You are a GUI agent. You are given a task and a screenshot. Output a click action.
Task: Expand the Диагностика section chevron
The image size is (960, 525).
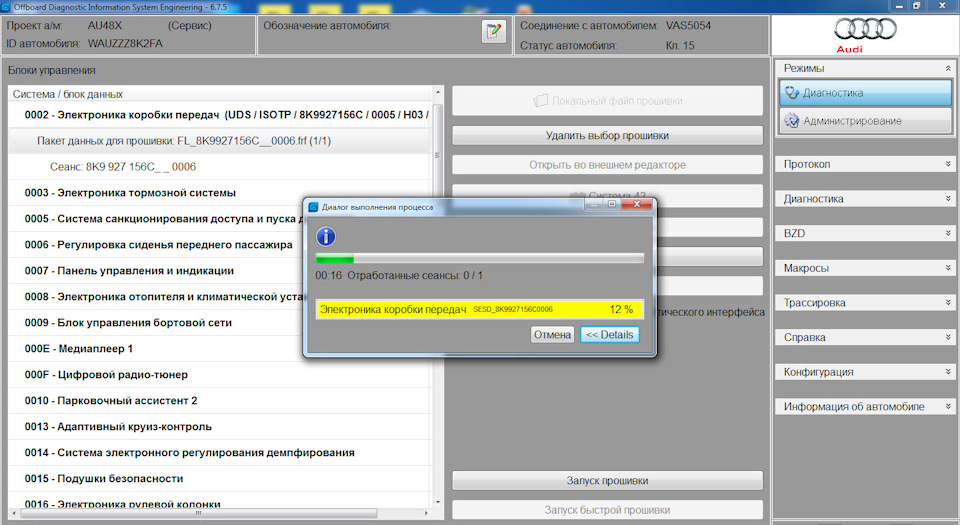click(948, 198)
